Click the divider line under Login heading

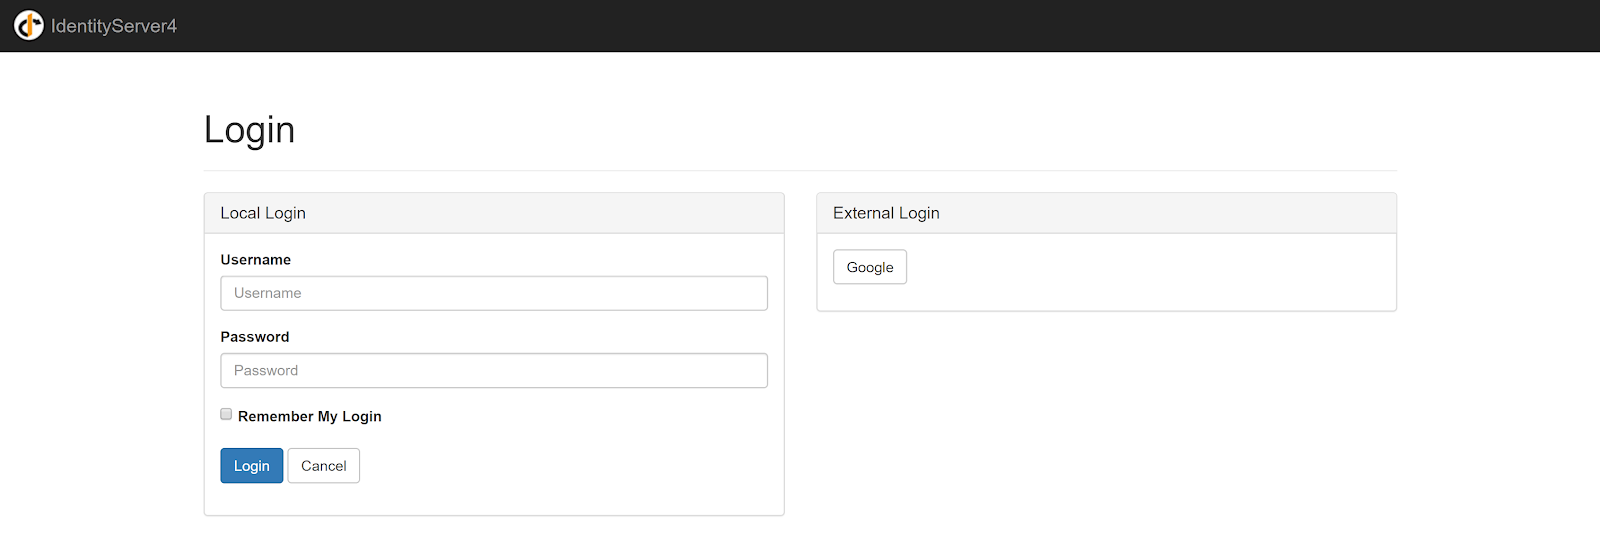click(800, 171)
